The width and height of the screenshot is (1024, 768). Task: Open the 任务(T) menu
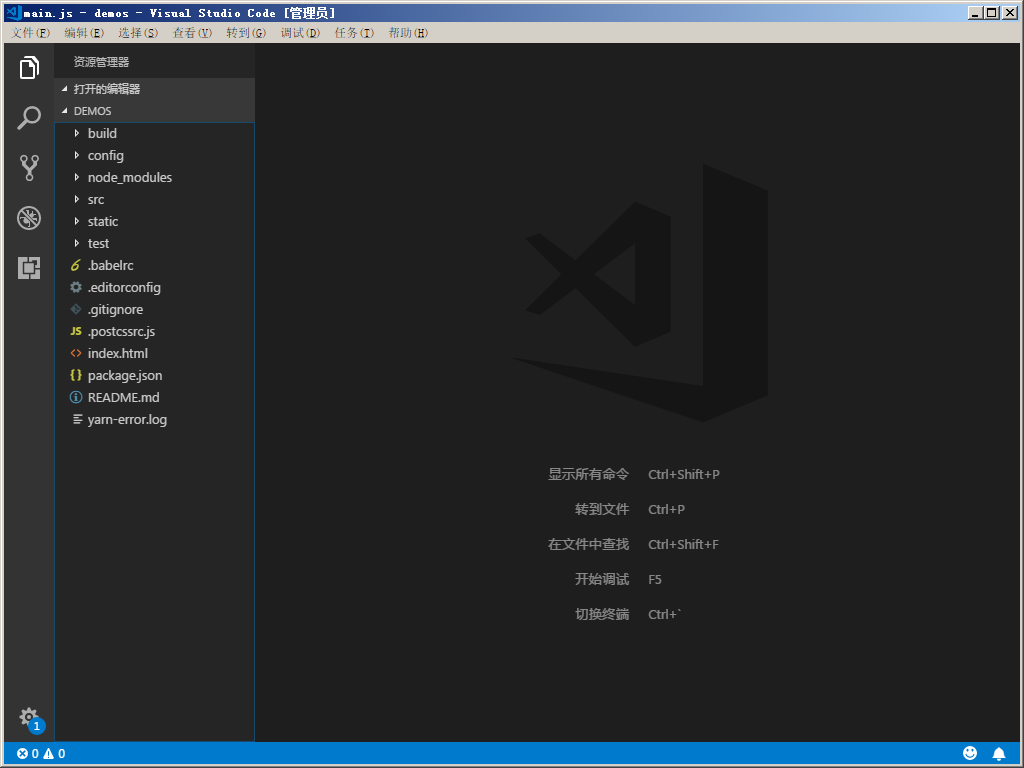click(354, 33)
